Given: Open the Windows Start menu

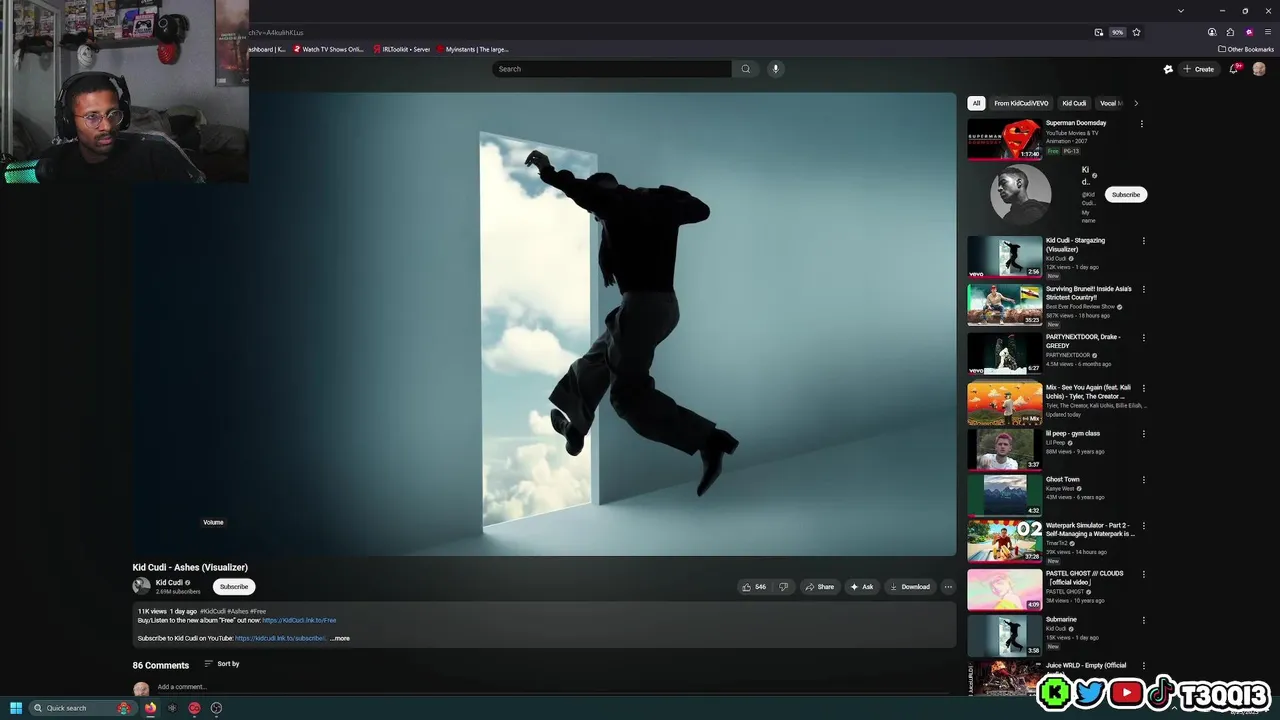Looking at the screenshot, I should click(16, 708).
